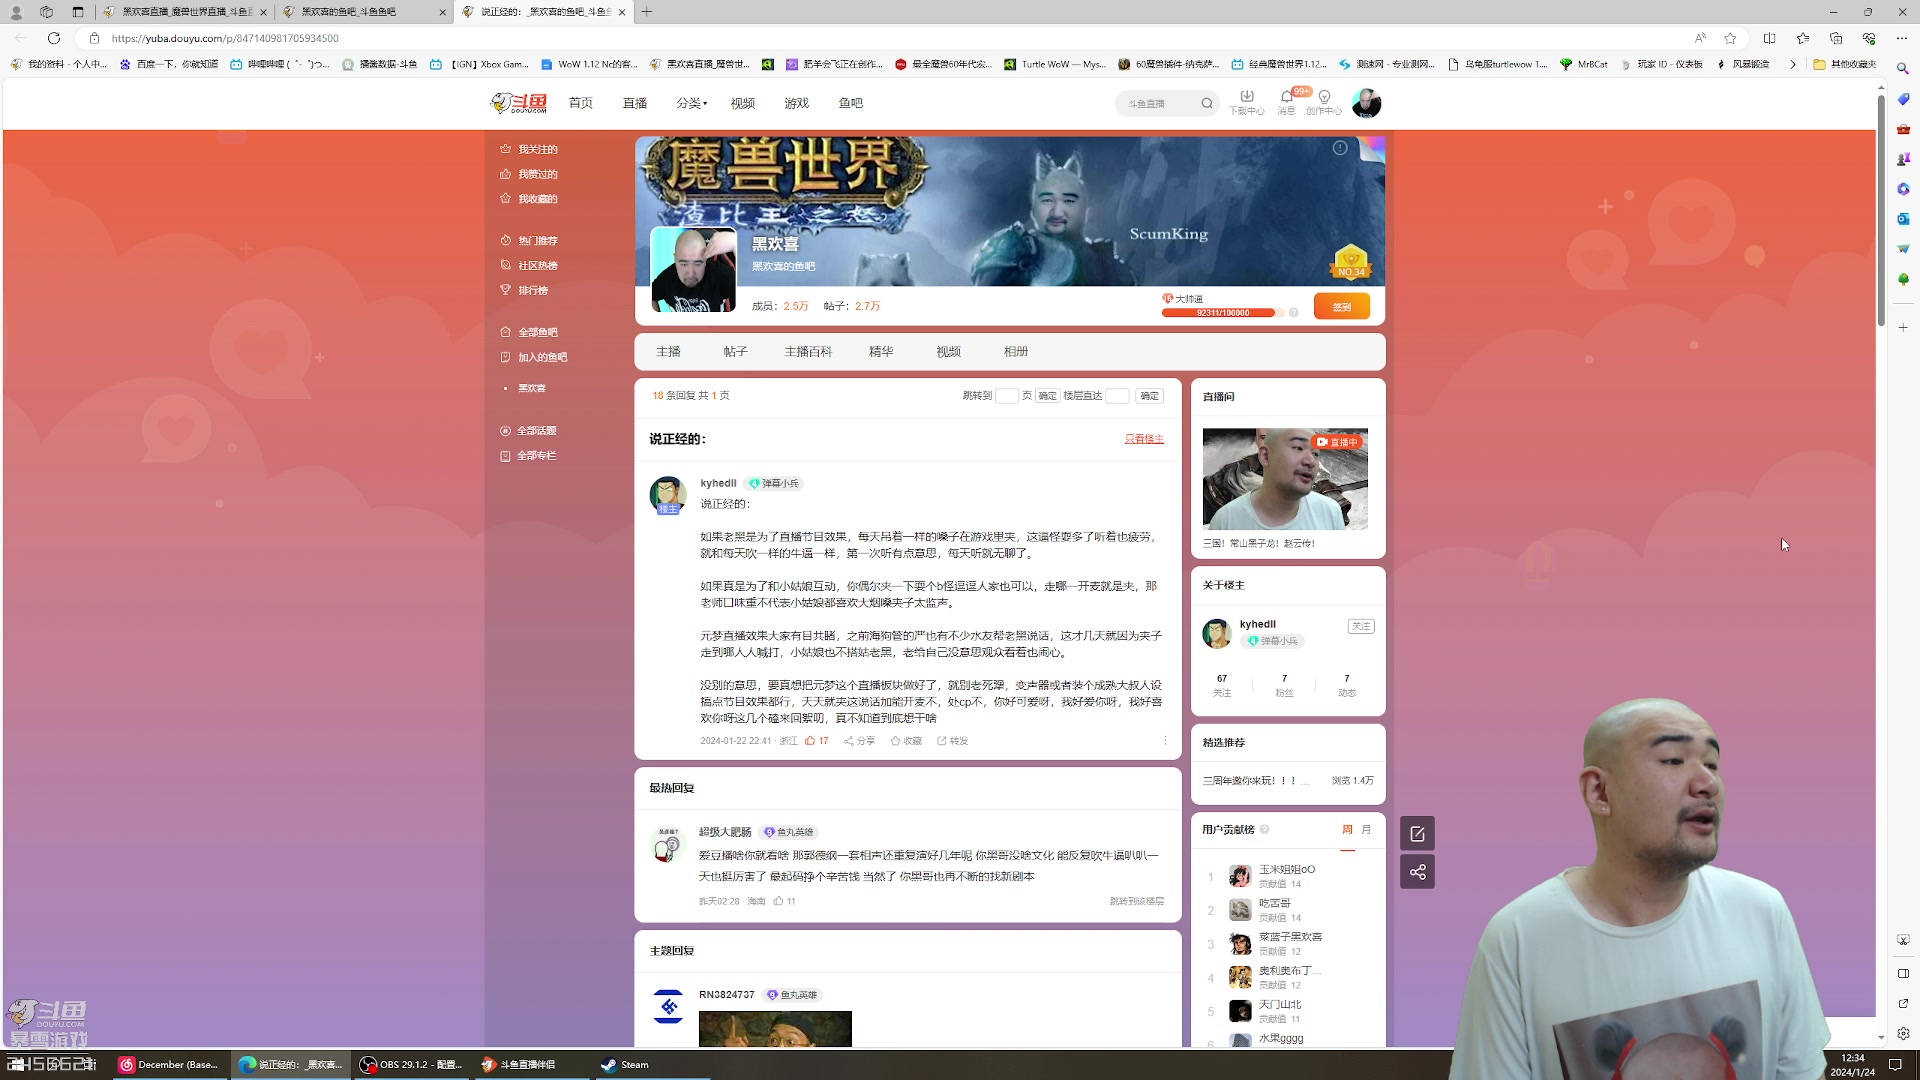
Task: Like the hot reply with 11 likes
Action: coord(784,901)
